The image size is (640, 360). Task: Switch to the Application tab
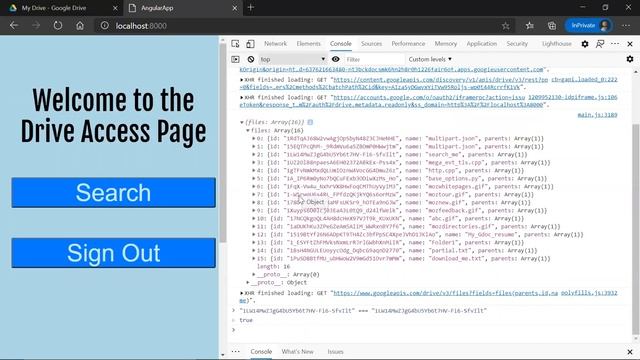point(482,44)
